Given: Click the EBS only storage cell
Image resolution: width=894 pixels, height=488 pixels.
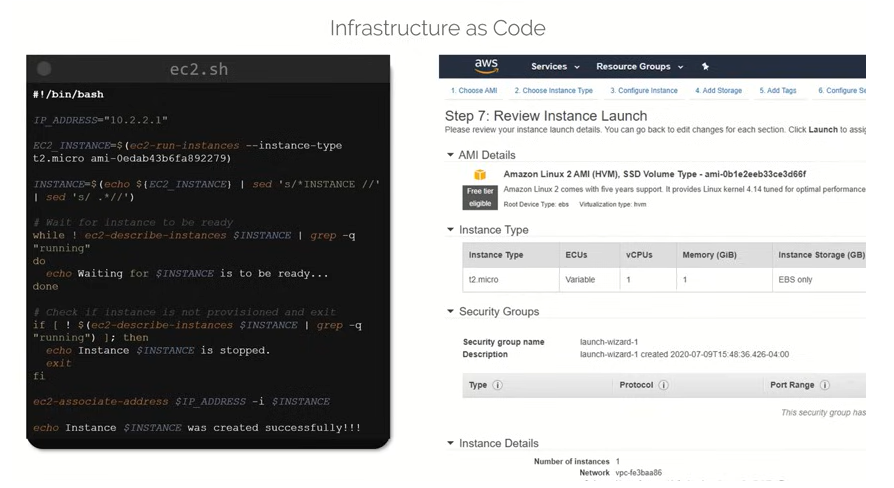Looking at the screenshot, I should point(795,280).
